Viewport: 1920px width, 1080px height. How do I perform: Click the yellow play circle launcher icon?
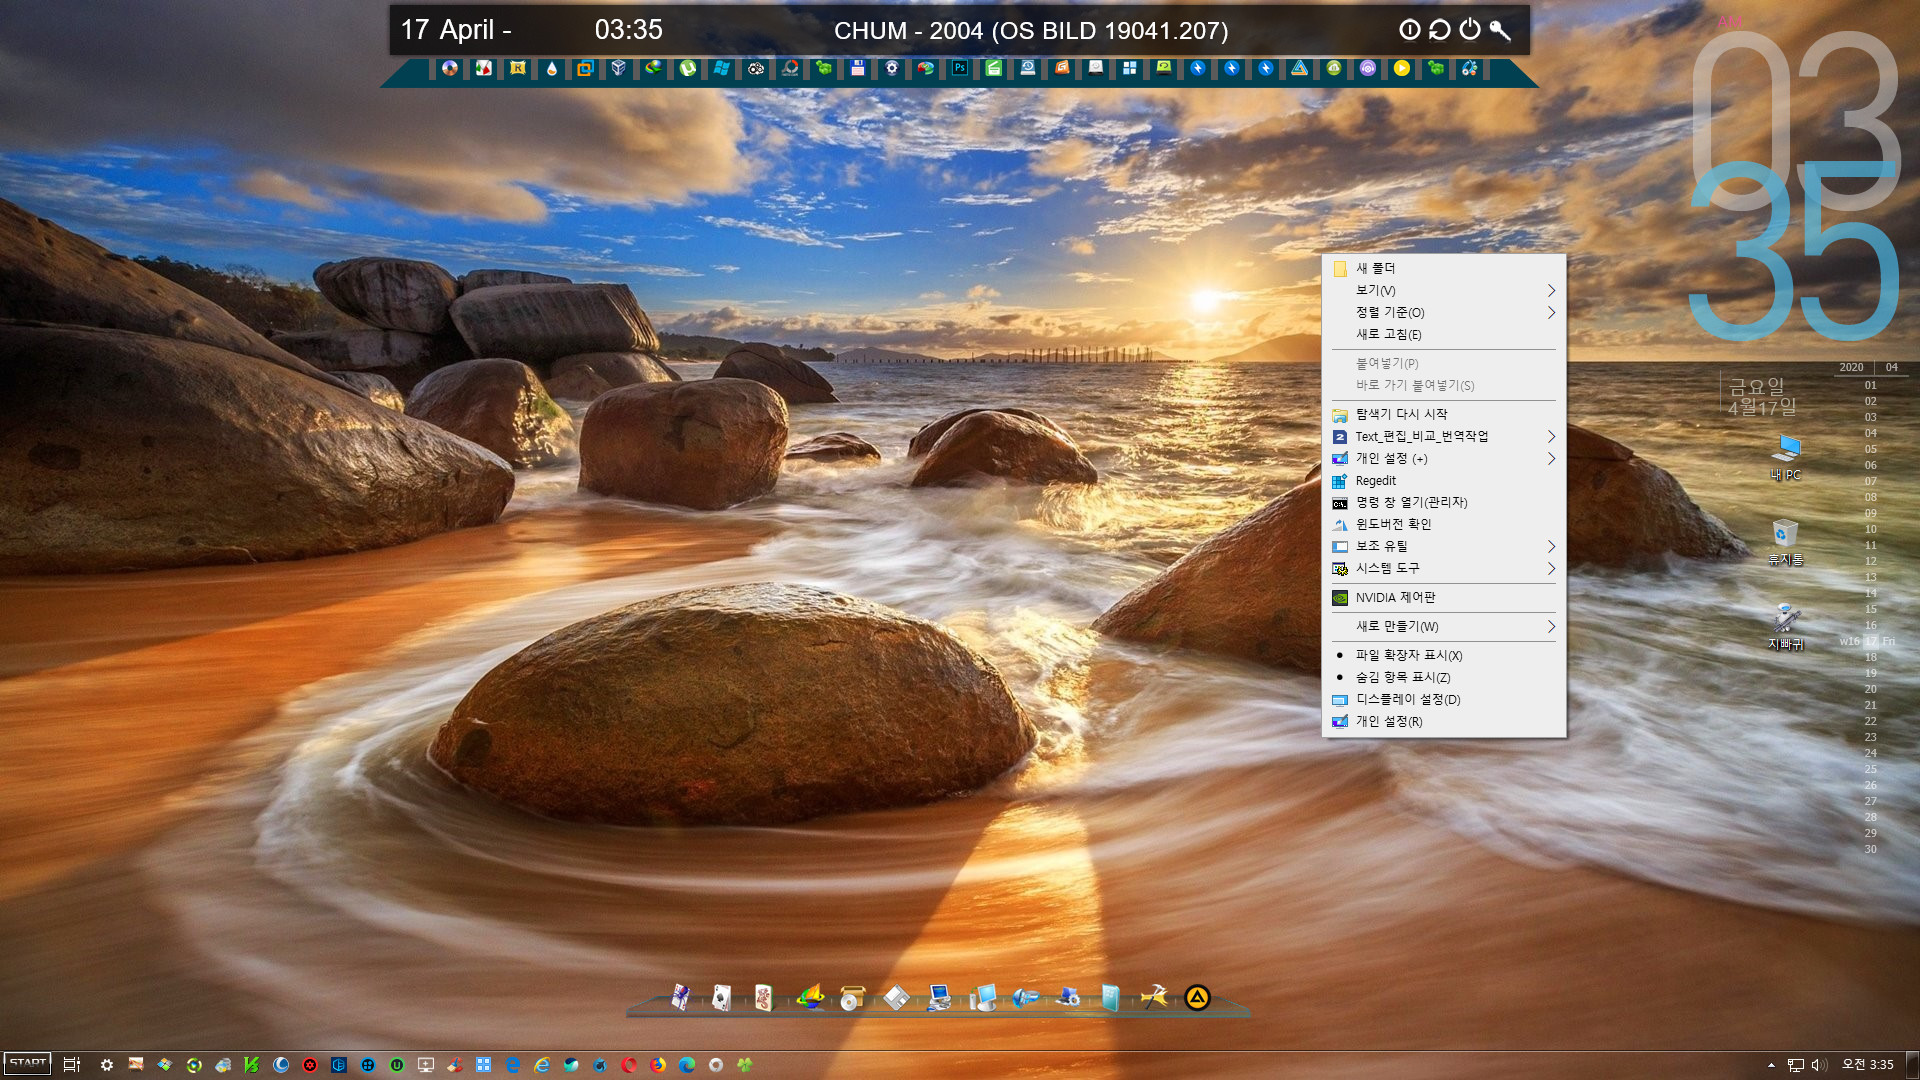[1402, 68]
